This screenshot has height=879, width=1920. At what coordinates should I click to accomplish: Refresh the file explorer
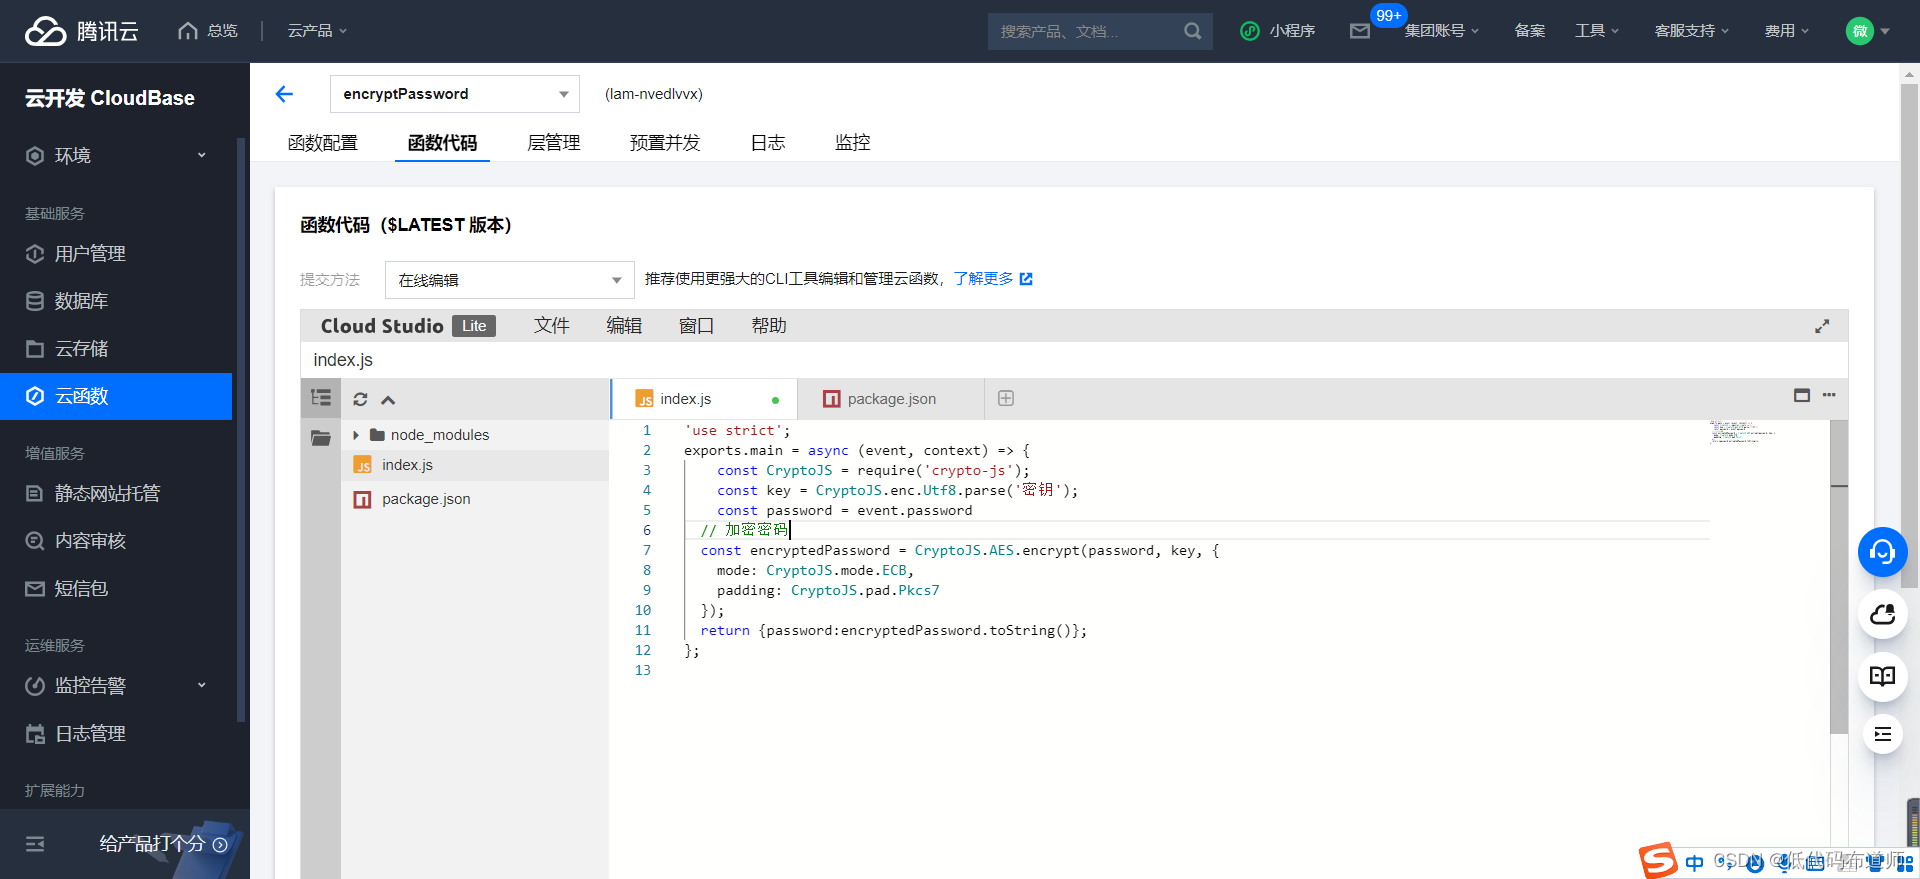[361, 400]
